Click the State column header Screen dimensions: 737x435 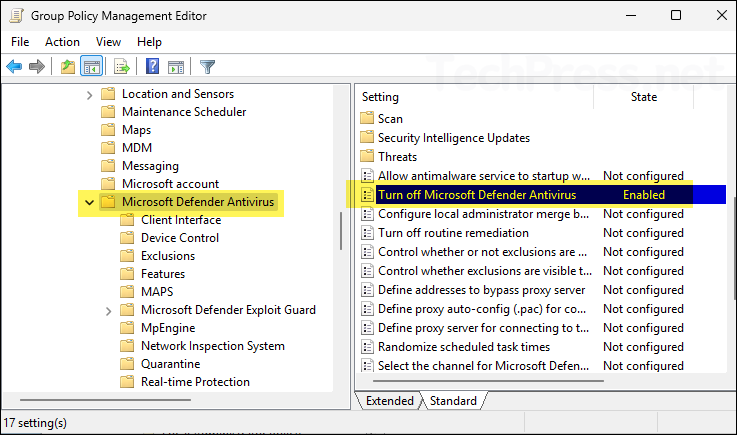[643, 97]
